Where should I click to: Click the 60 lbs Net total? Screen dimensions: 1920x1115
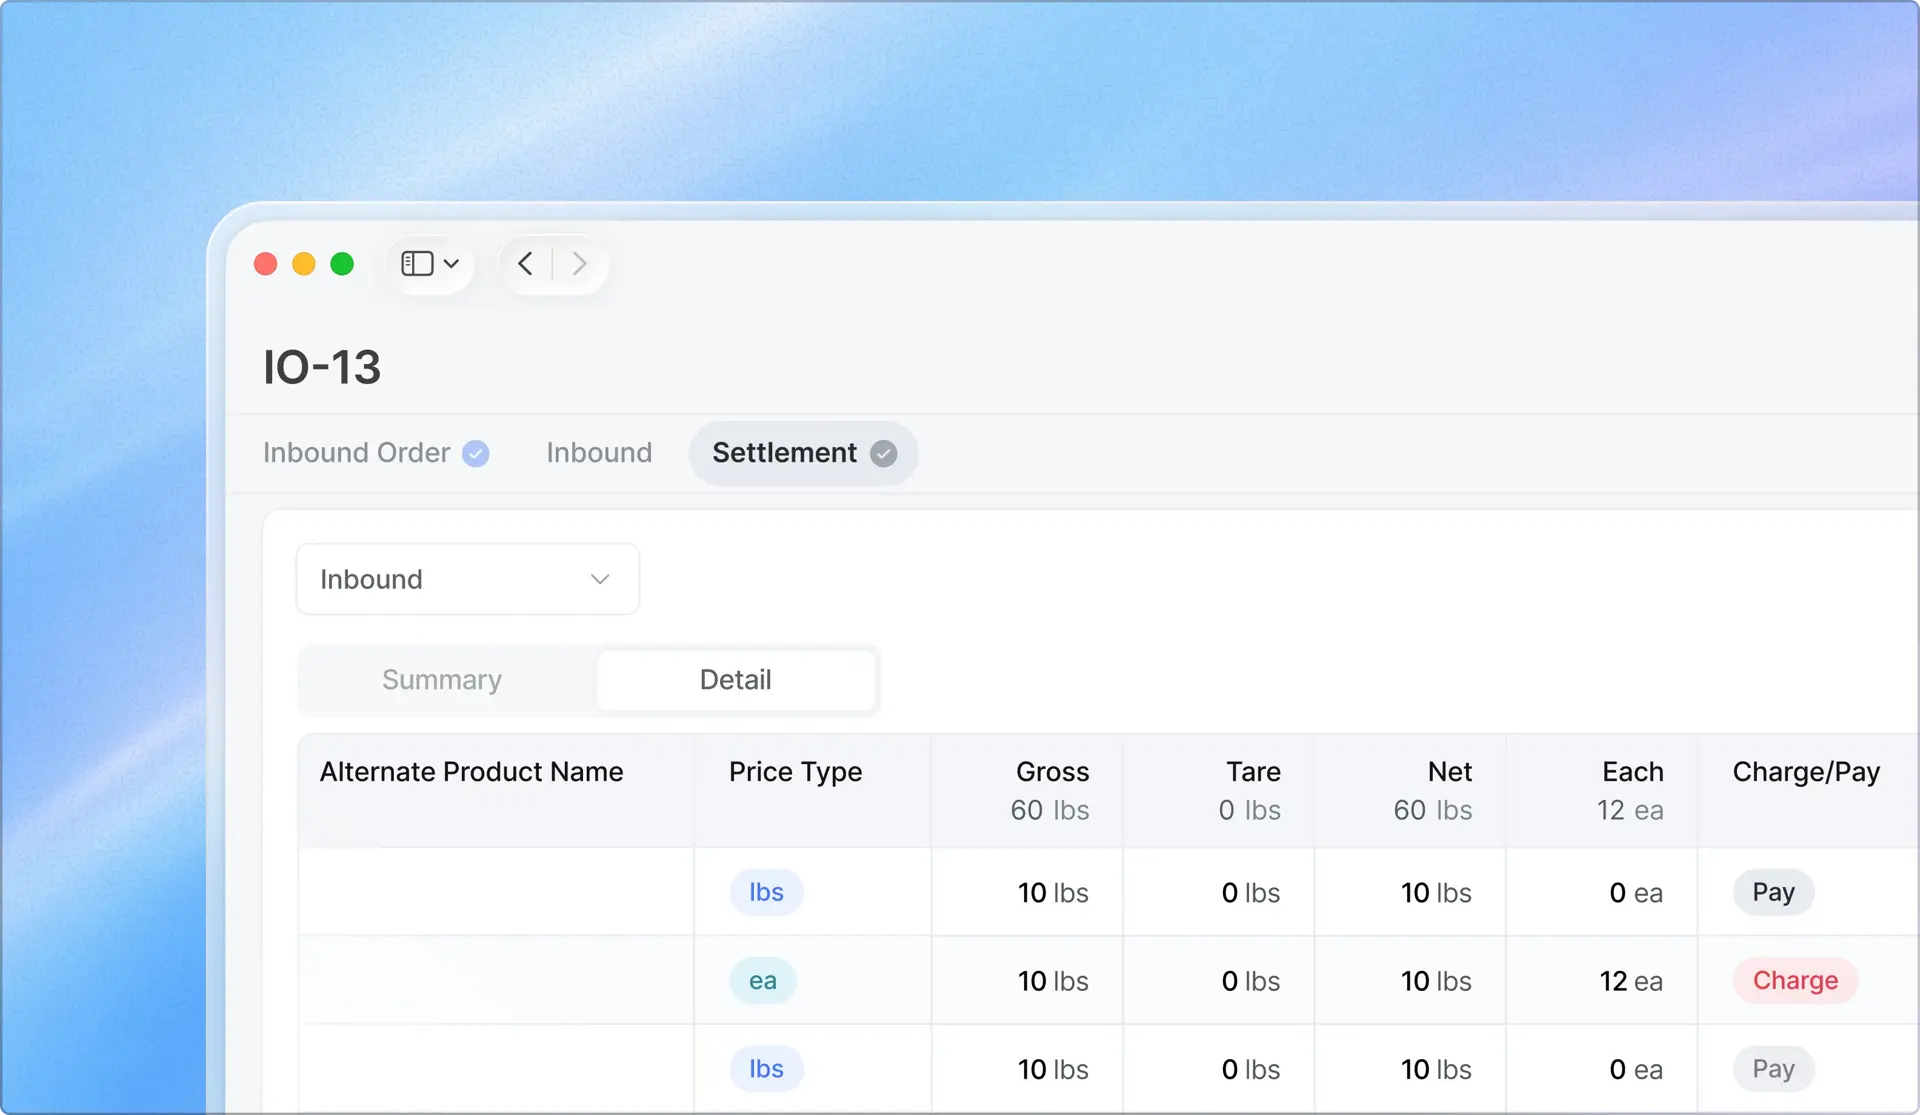click(x=1433, y=810)
